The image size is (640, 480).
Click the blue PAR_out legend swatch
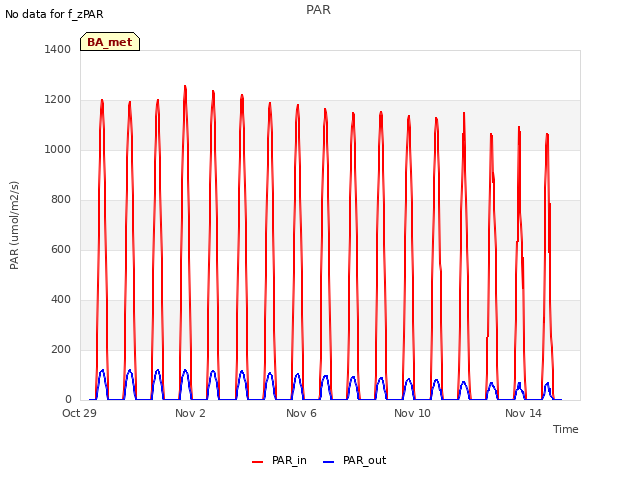(328, 462)
